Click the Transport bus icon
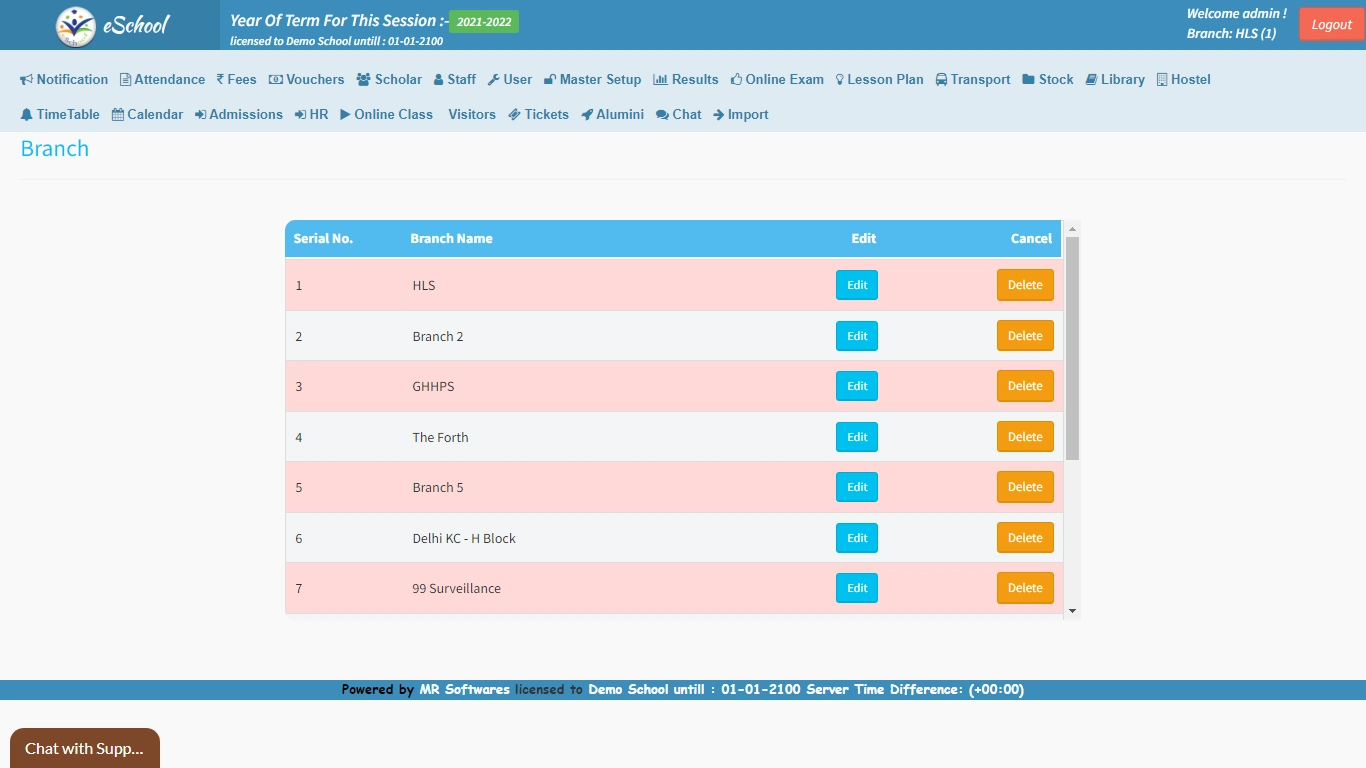1366x768 pixels. click(x=942, y=80)
